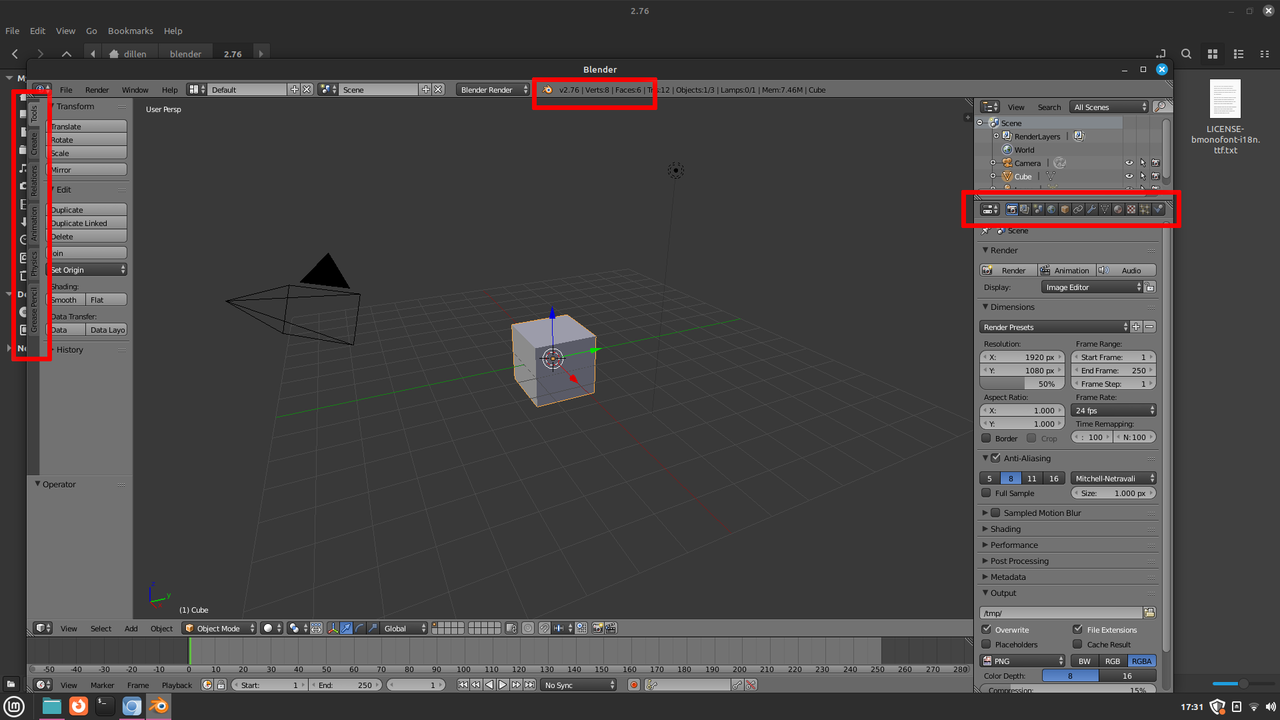Open Firefox from the taskbar
Screen dimensions: 1280x720
pyautogui.click(x=78, y=706)
